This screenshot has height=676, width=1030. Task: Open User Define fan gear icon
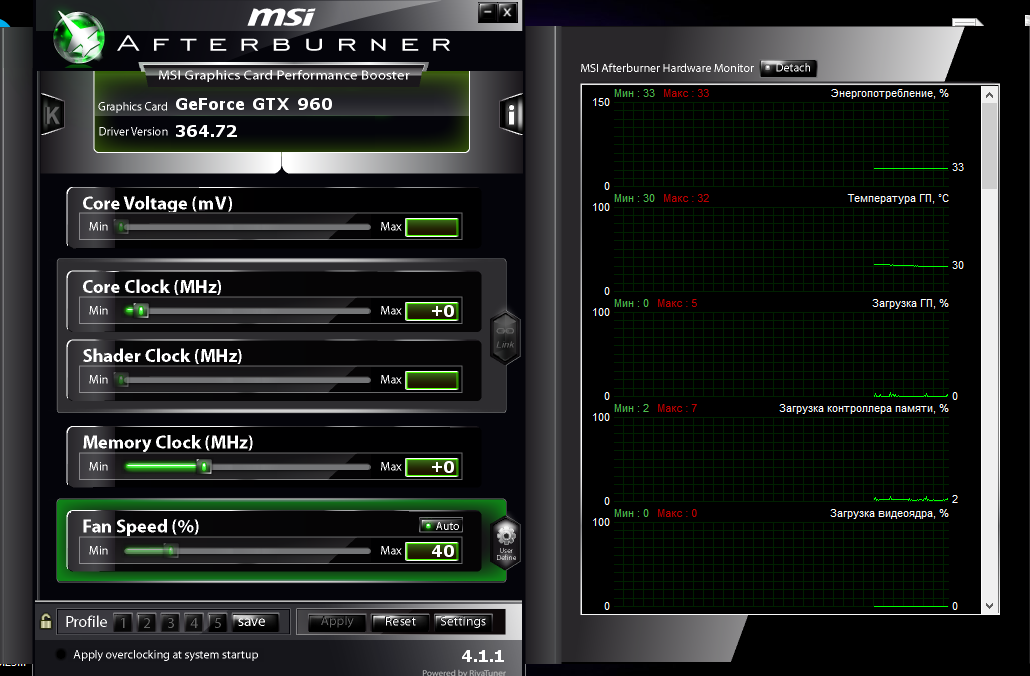pyautogui.click(x=506, y=542)
